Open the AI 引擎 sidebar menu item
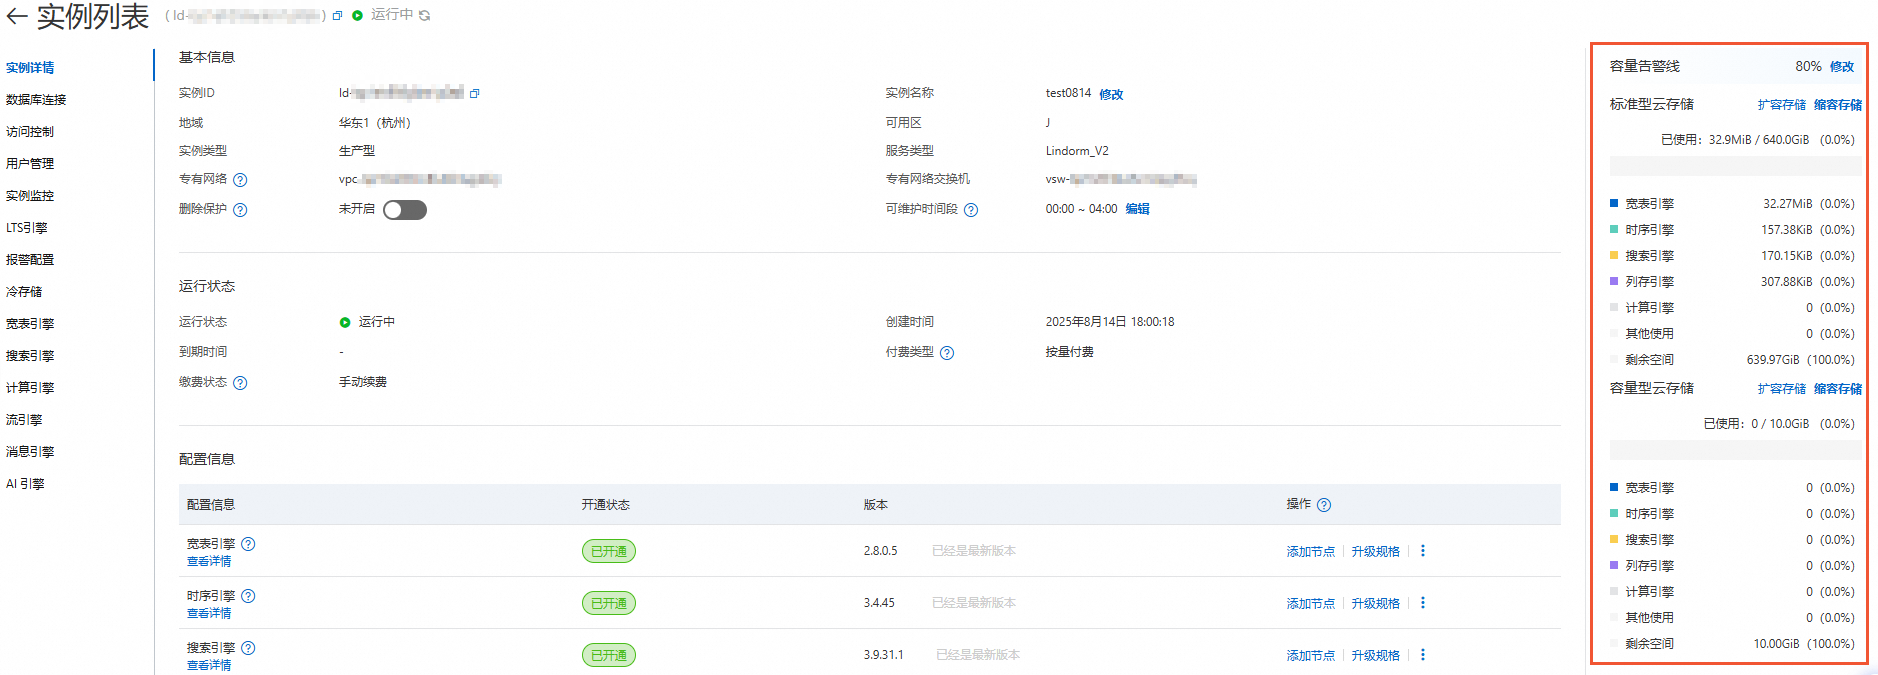The height and width of the screenshot is (675, 1878). pyautogui.click(x=25, y=484)
